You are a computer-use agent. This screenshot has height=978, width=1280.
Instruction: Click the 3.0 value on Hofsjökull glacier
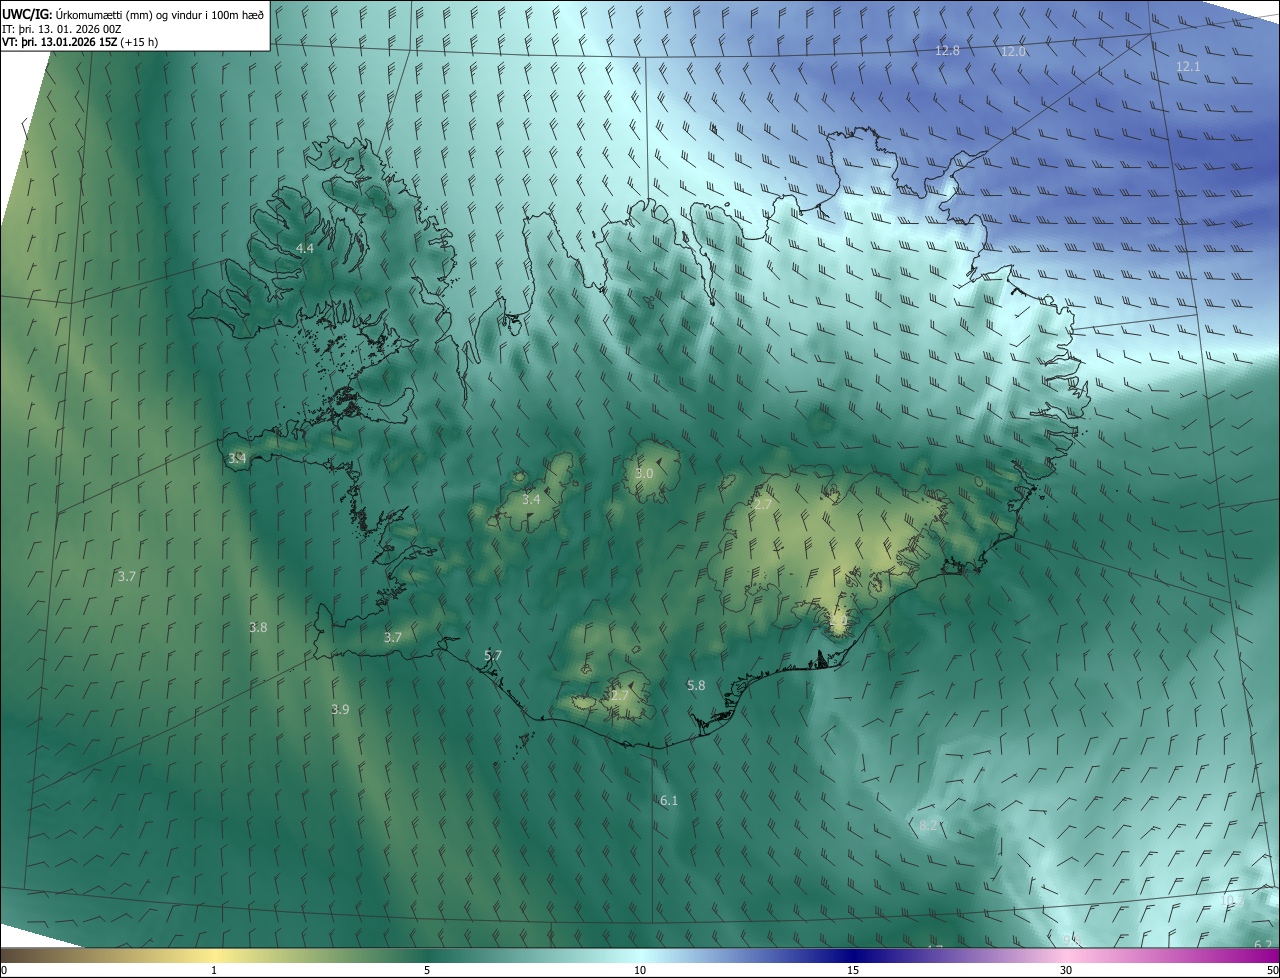[644, 473]
